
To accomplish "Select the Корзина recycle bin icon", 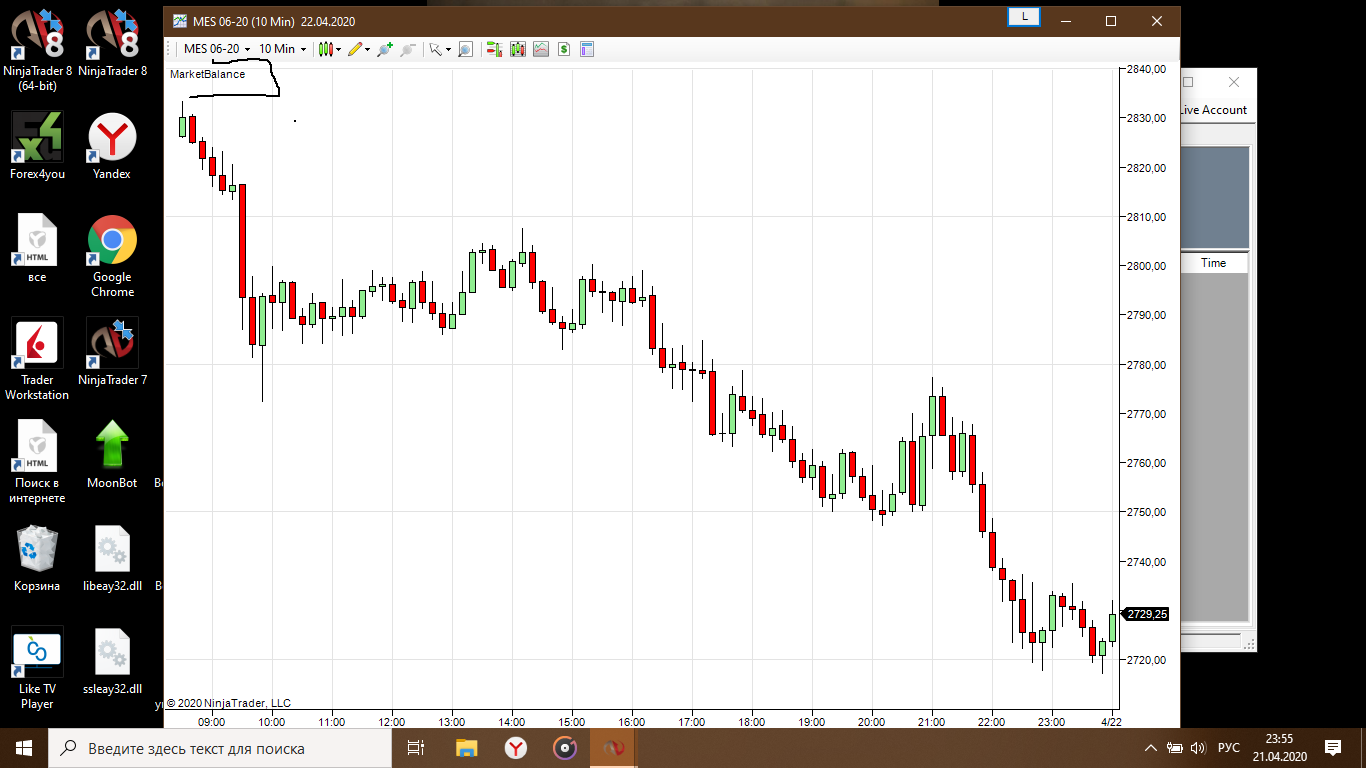I will [37, 558].
